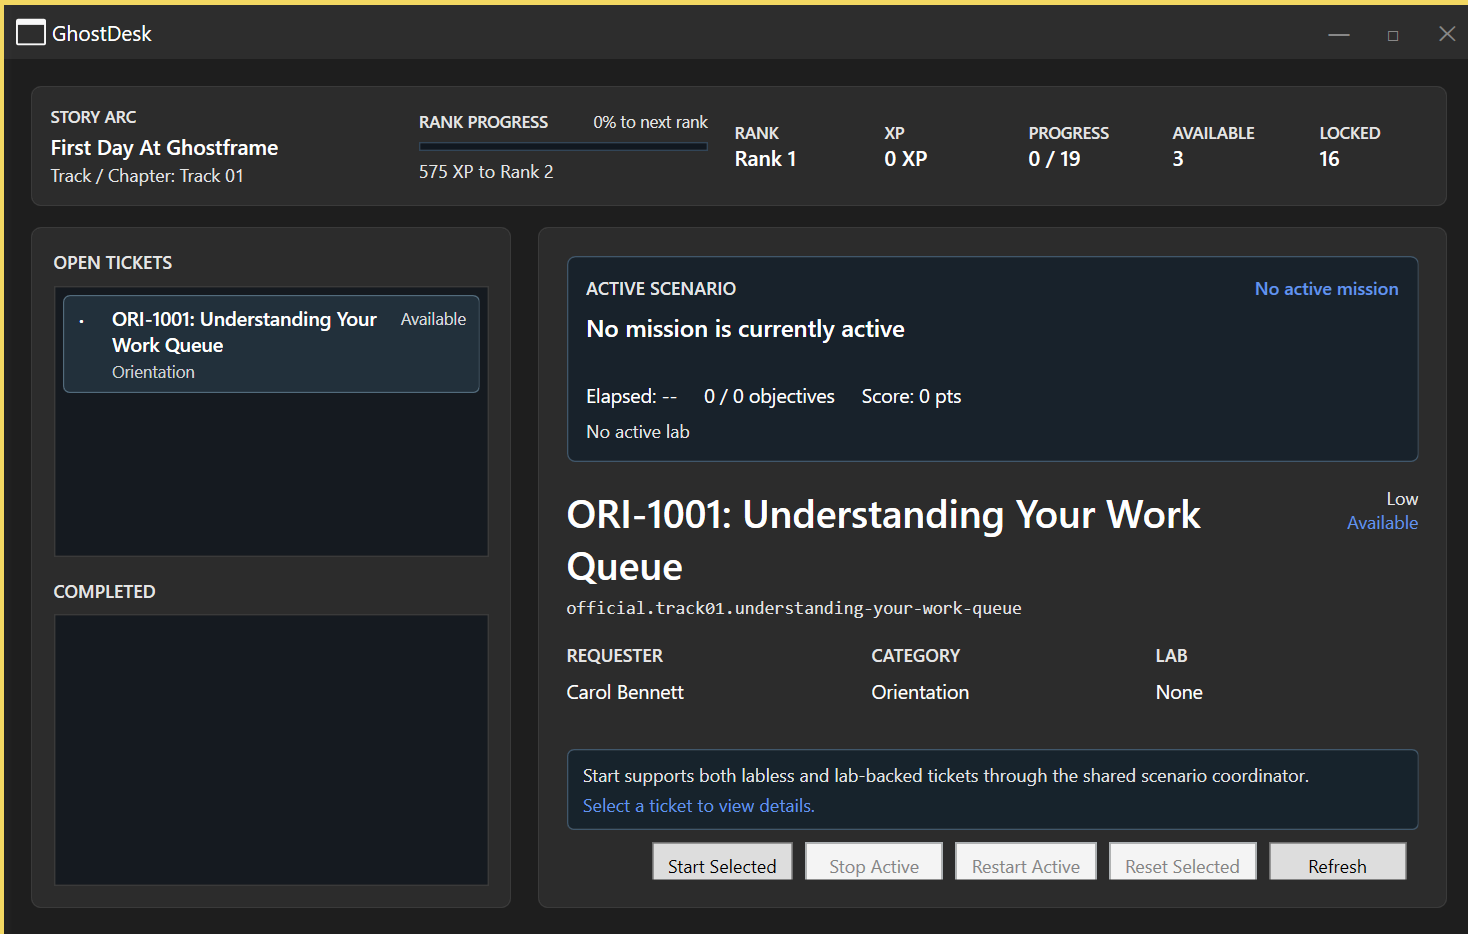The height and width of the screenshot is (934, 1468).
Task: Click the Available count '3'
Action: (x=1178, y=159)
